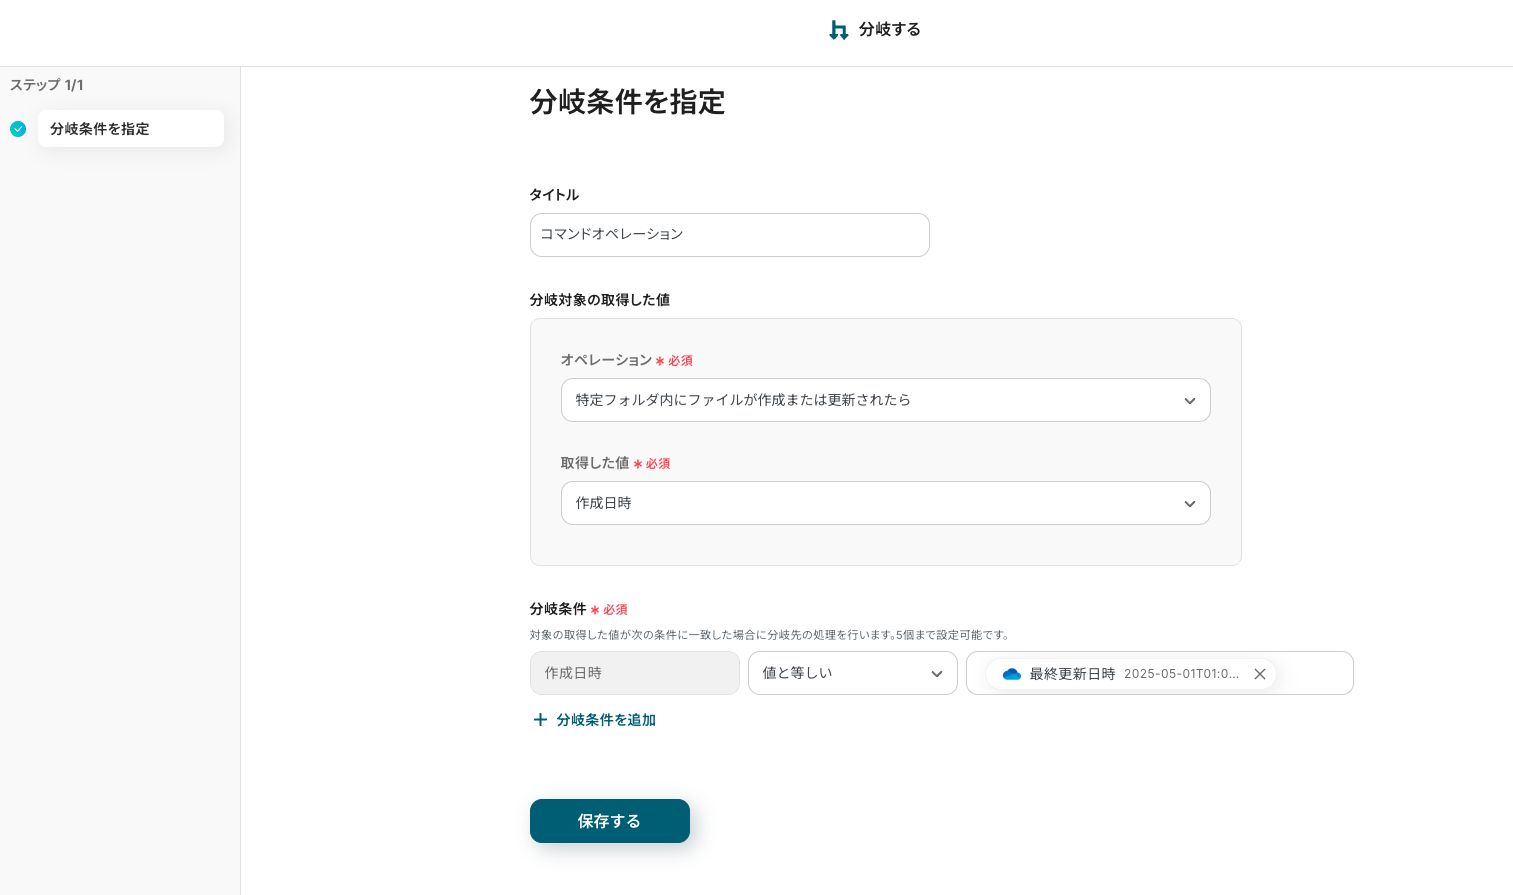Click the empty space in the comparison value field
Screen dimensions: 1513x895
tap(1313, 673)
